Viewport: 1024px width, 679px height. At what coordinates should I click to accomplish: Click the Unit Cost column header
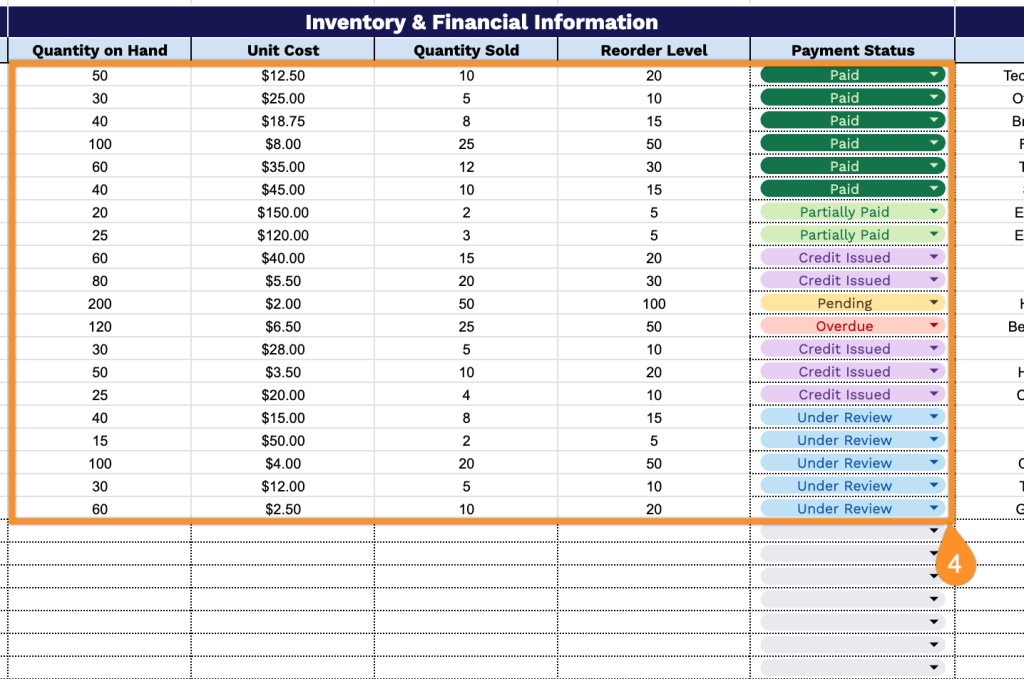coord(282,50)
